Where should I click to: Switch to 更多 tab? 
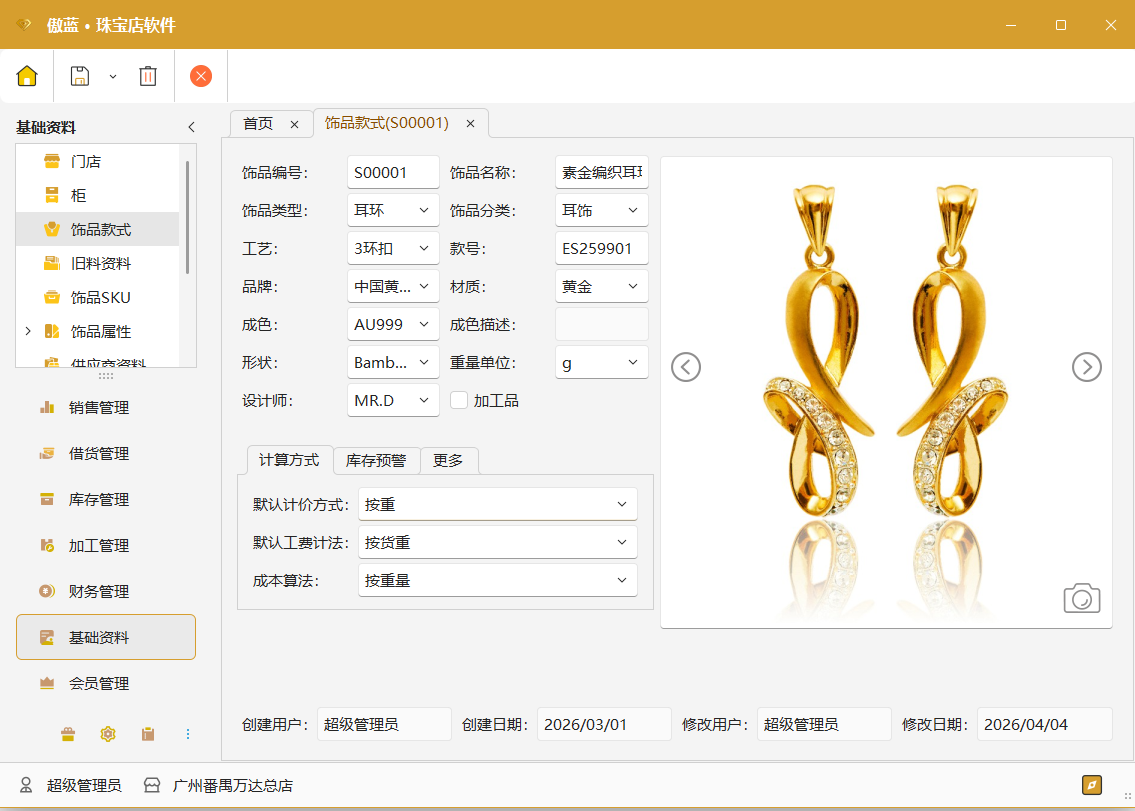[448, 461]
